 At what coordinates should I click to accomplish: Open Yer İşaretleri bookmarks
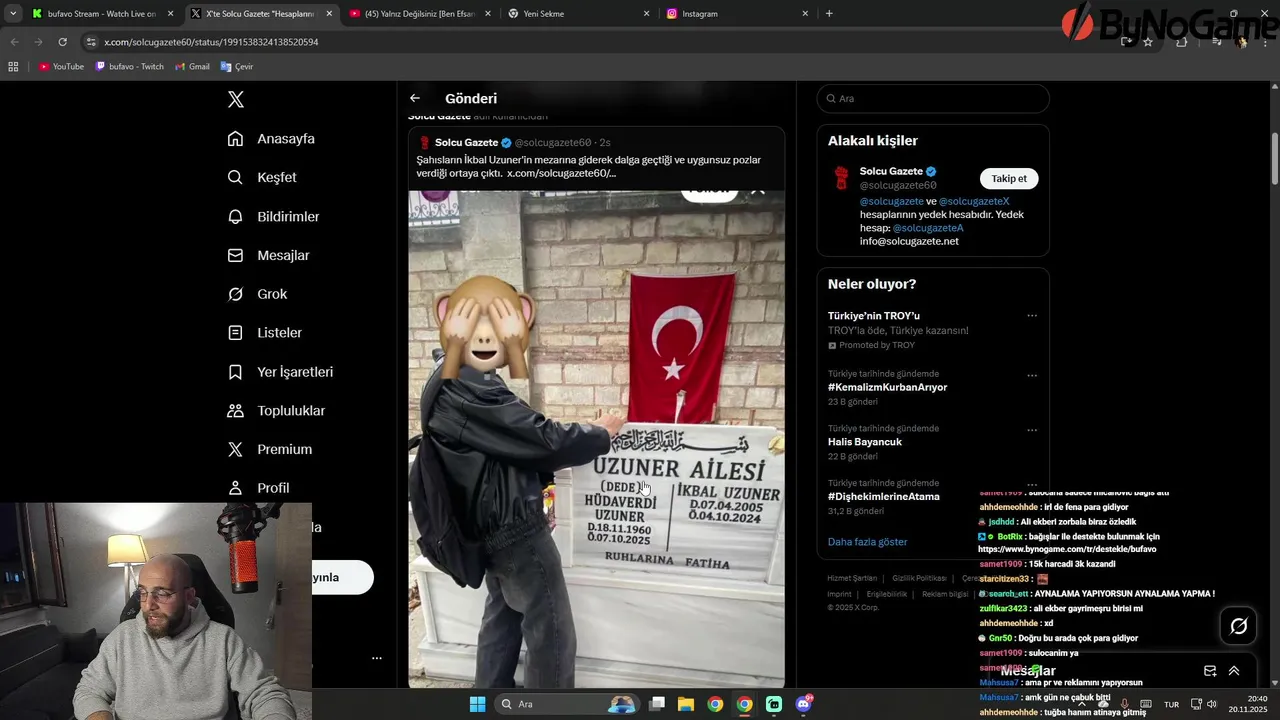coord(280,372)
